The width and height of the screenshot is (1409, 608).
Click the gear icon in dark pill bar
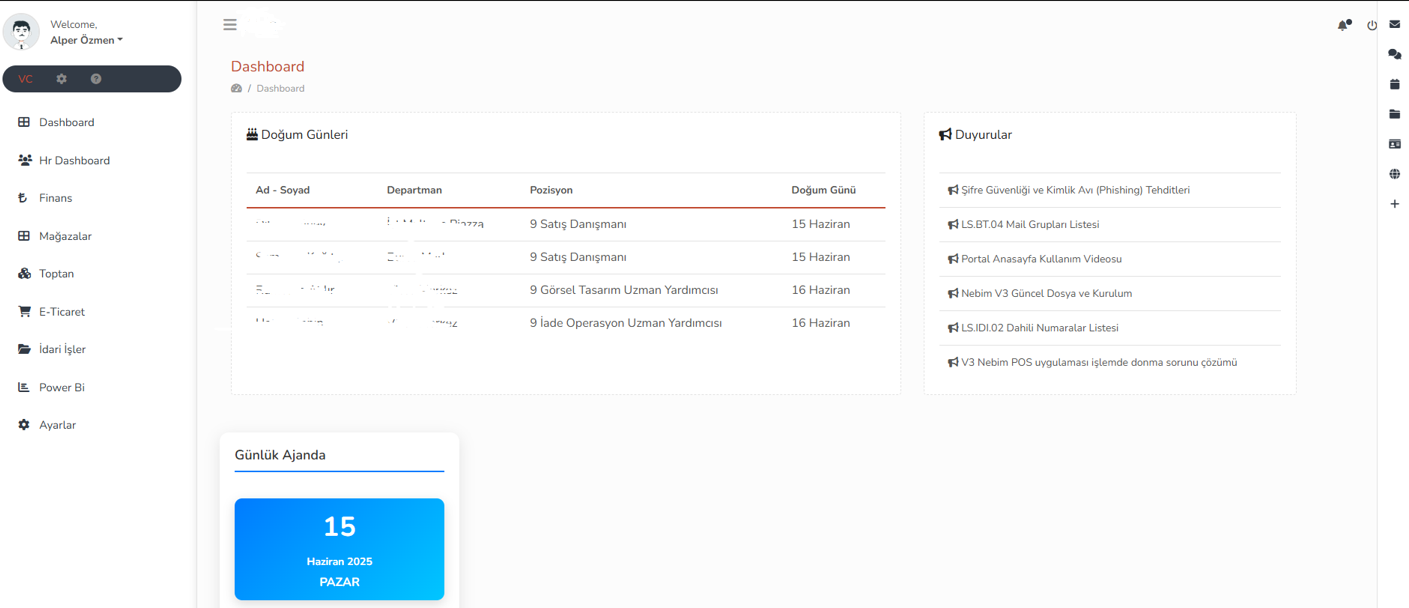(x=61, y=79)
